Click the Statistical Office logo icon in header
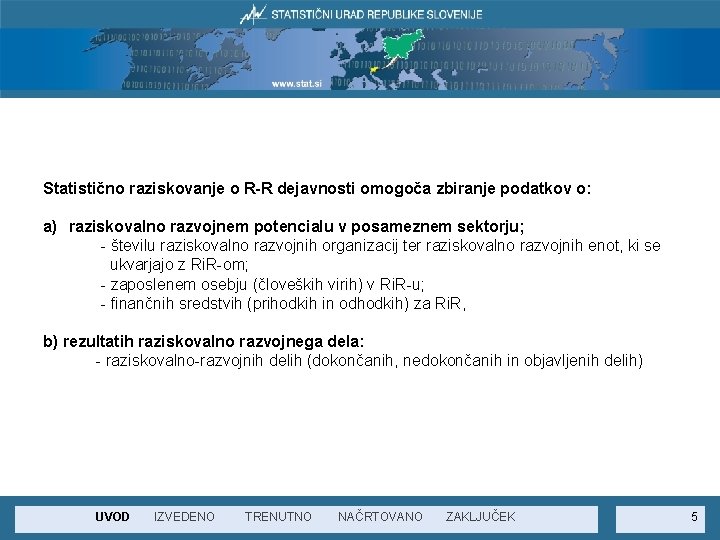The height and width of the screenshot is (540, 720). tap(253, 14)
